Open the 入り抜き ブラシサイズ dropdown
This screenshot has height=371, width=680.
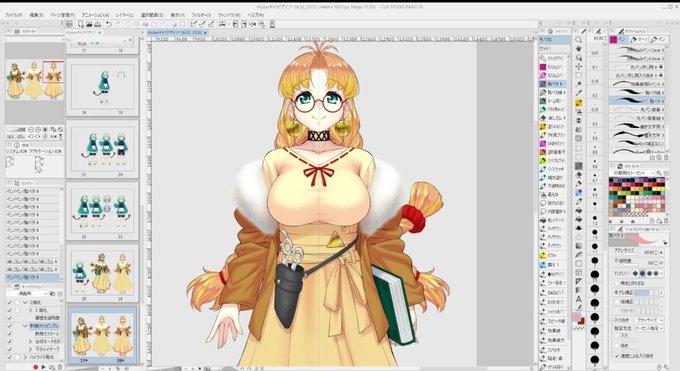(x=648, y=320)
